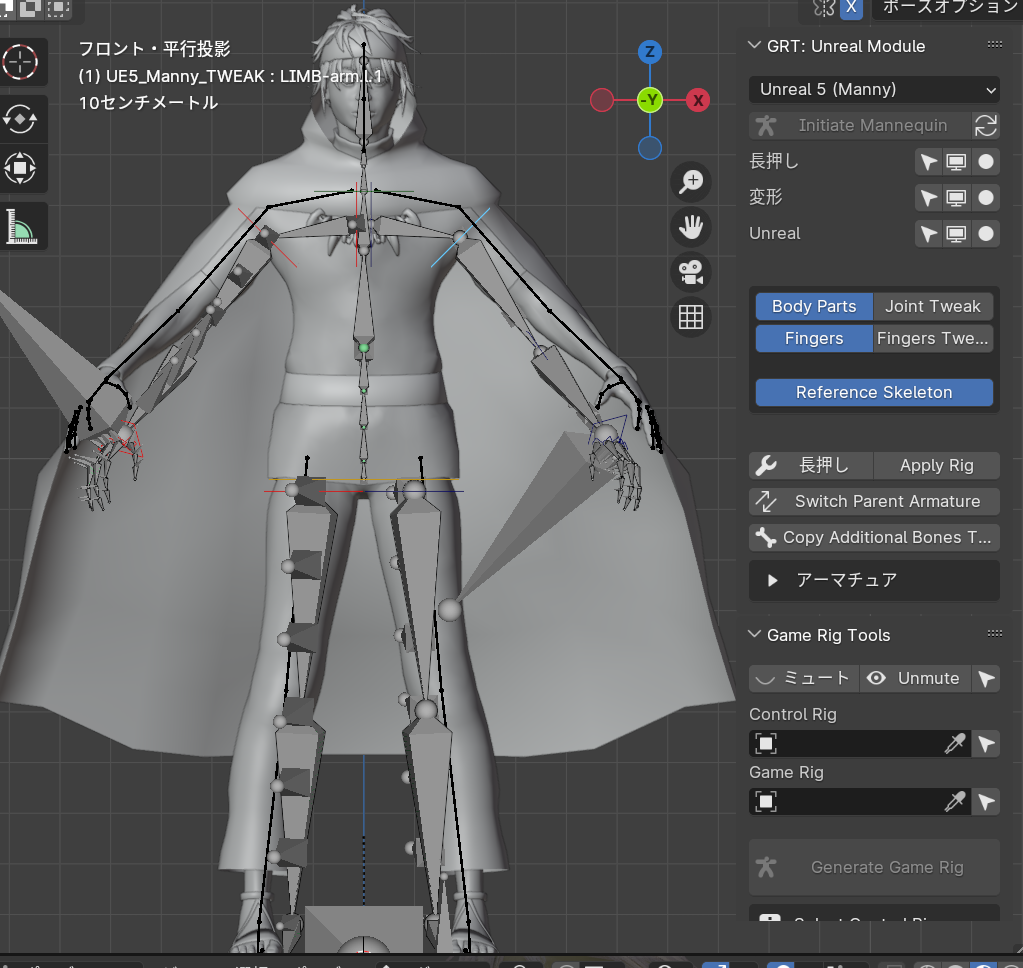Click the zoom view magnifier icon
Image resolution: width=1023 pixels, height=968 pixels.
tap(691, 182)
